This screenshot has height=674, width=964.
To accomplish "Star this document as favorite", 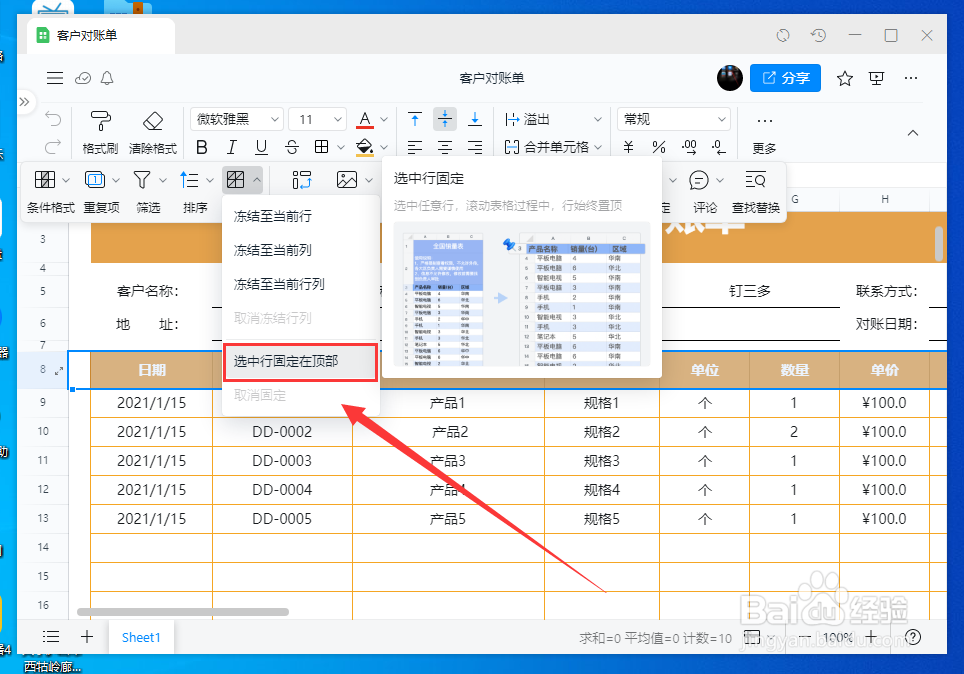I will pos(845,78).
